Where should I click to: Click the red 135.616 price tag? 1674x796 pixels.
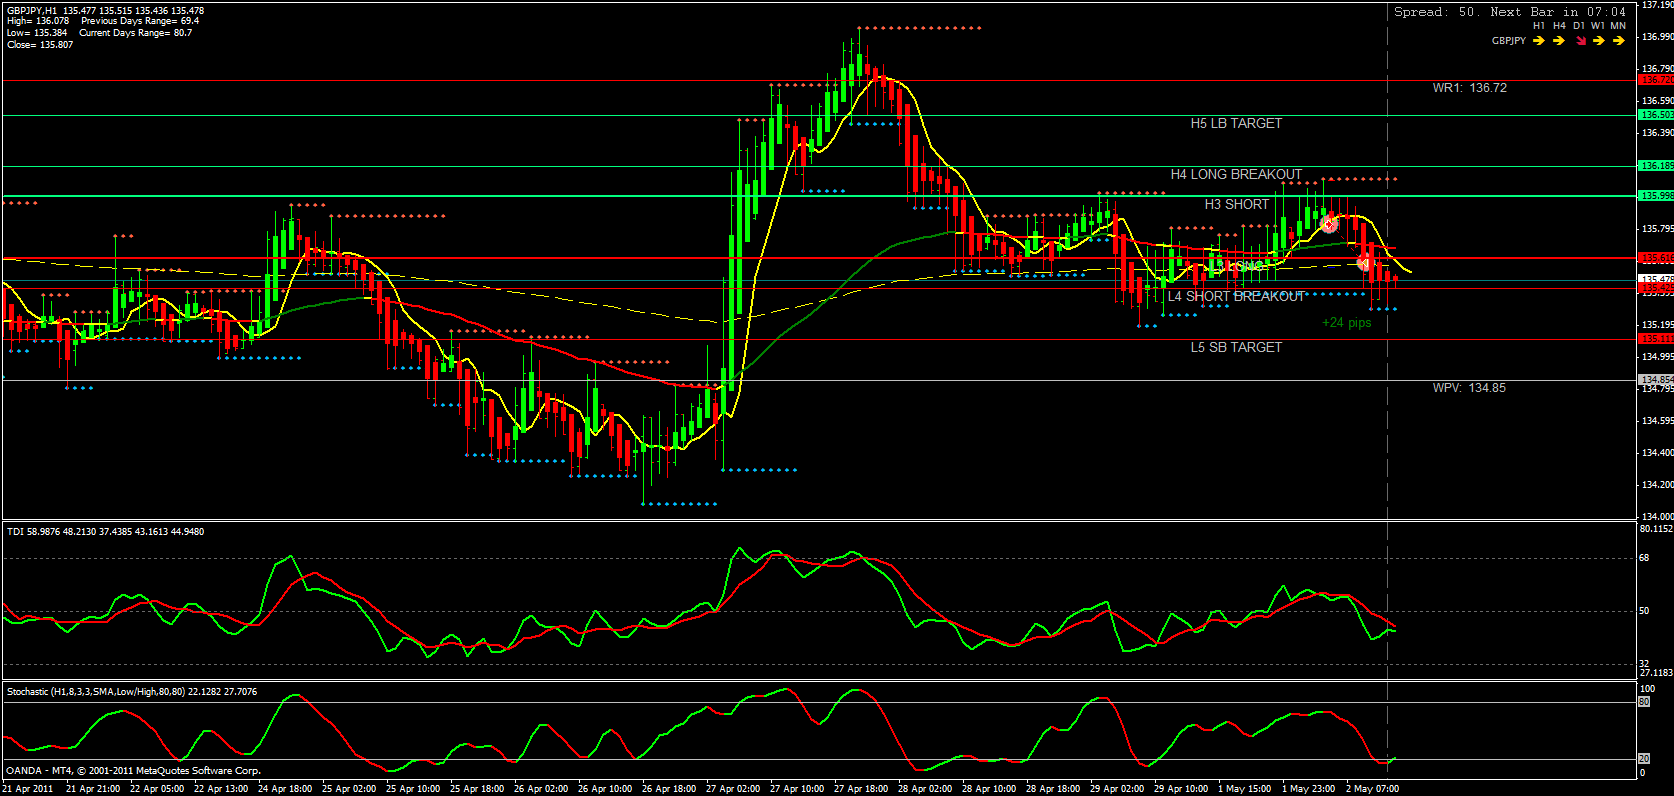(x=1656, y=258)
